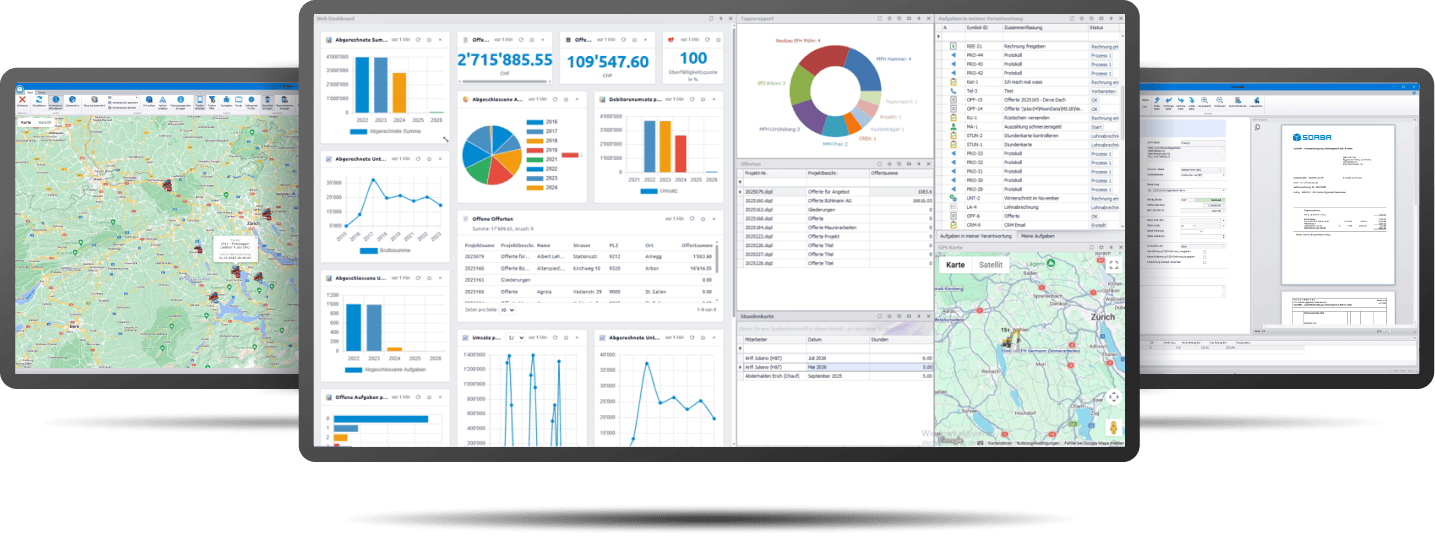
Task: Open Status dropdown for task OPF-15
Action: pos(1094,100)
